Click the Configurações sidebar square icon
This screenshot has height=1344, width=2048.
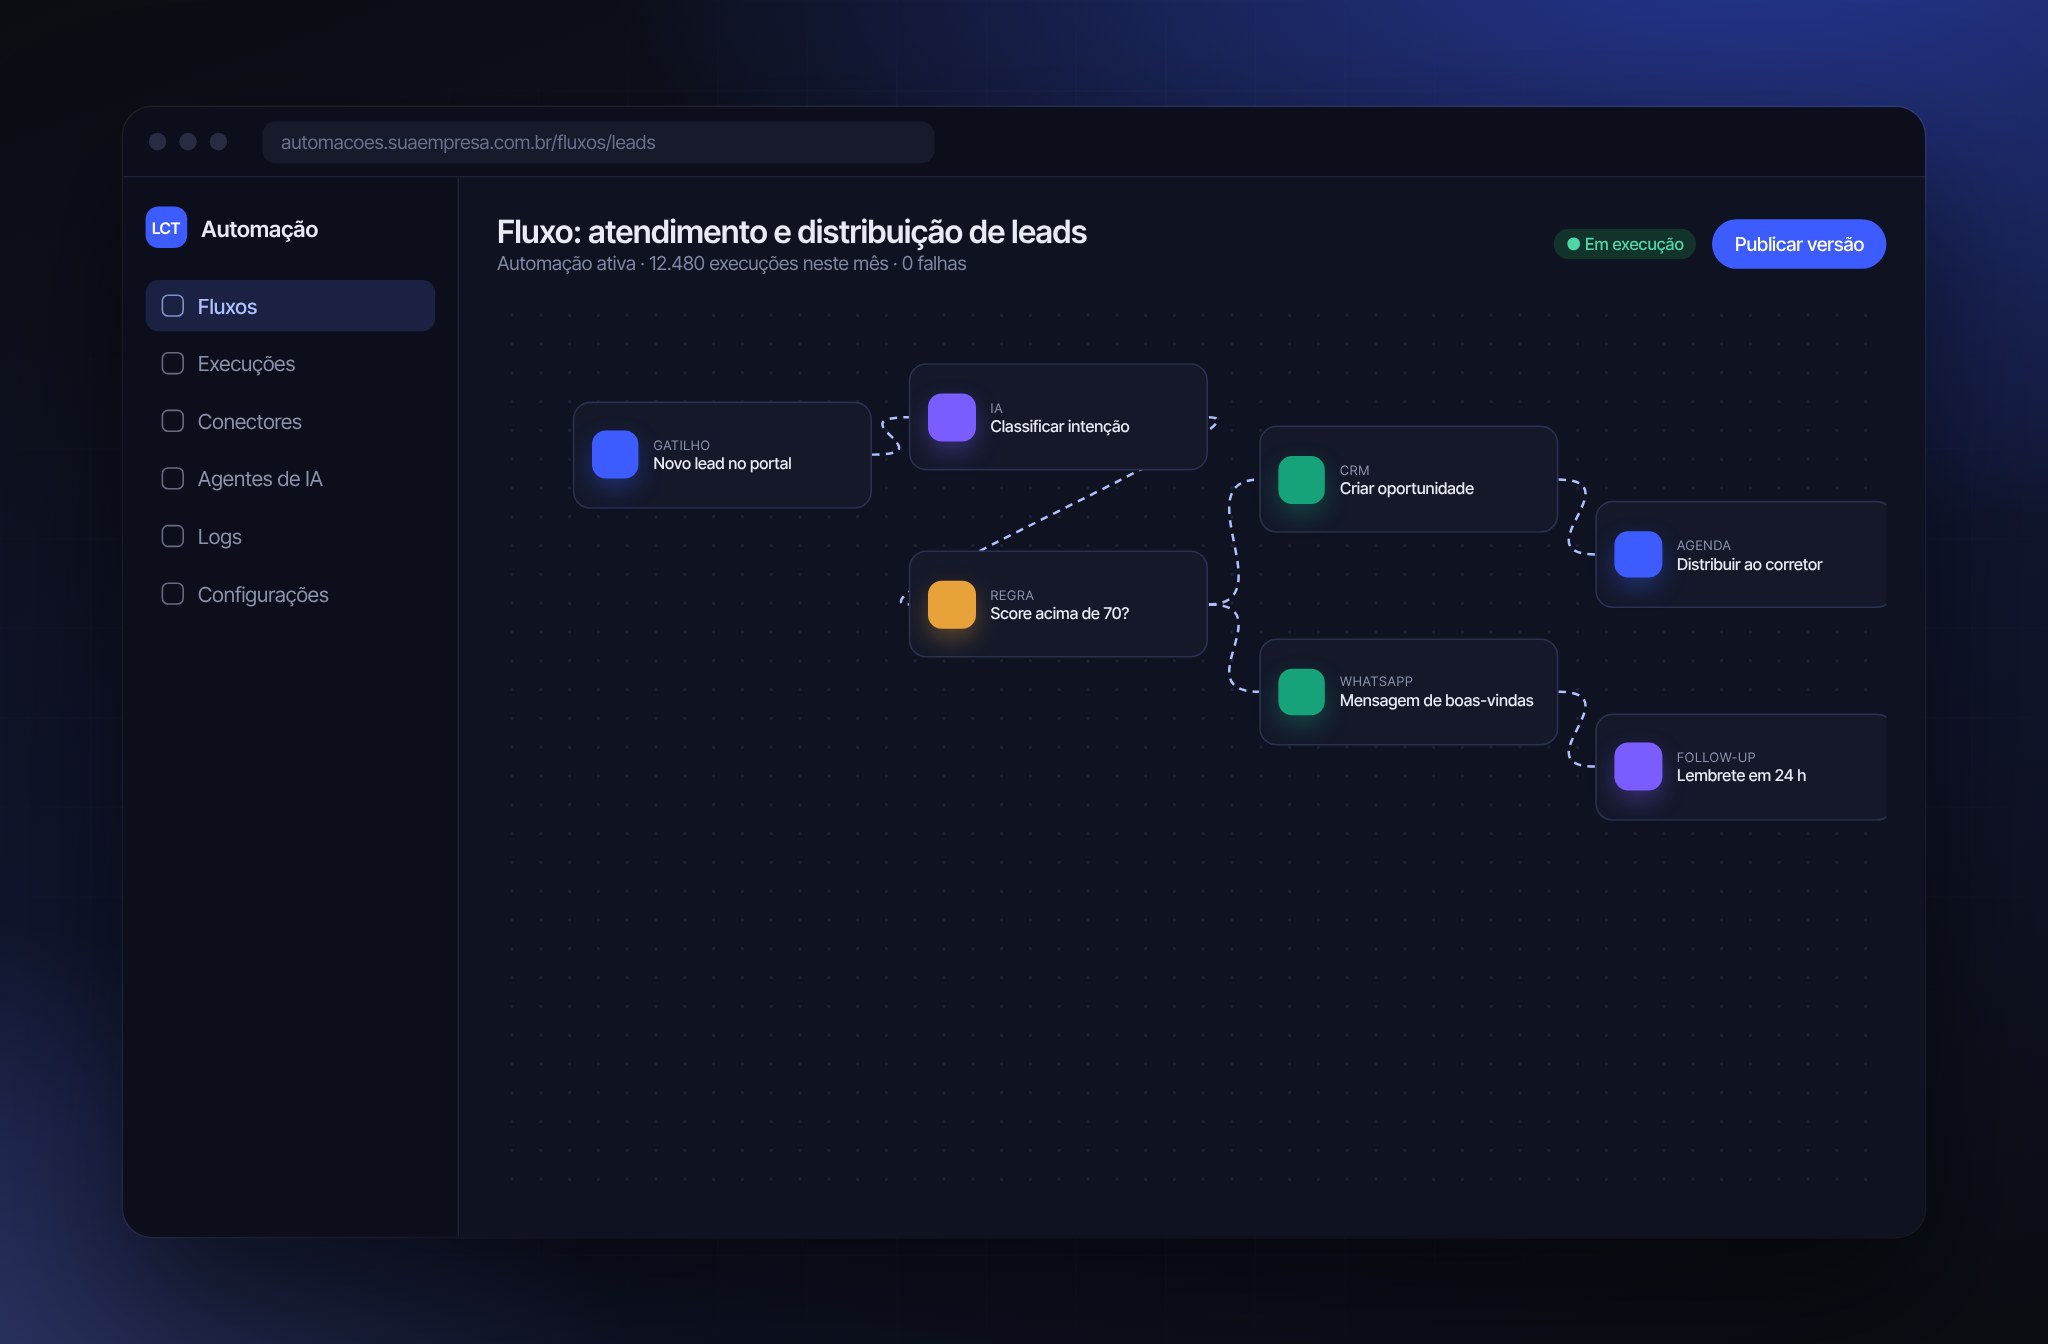173,594
